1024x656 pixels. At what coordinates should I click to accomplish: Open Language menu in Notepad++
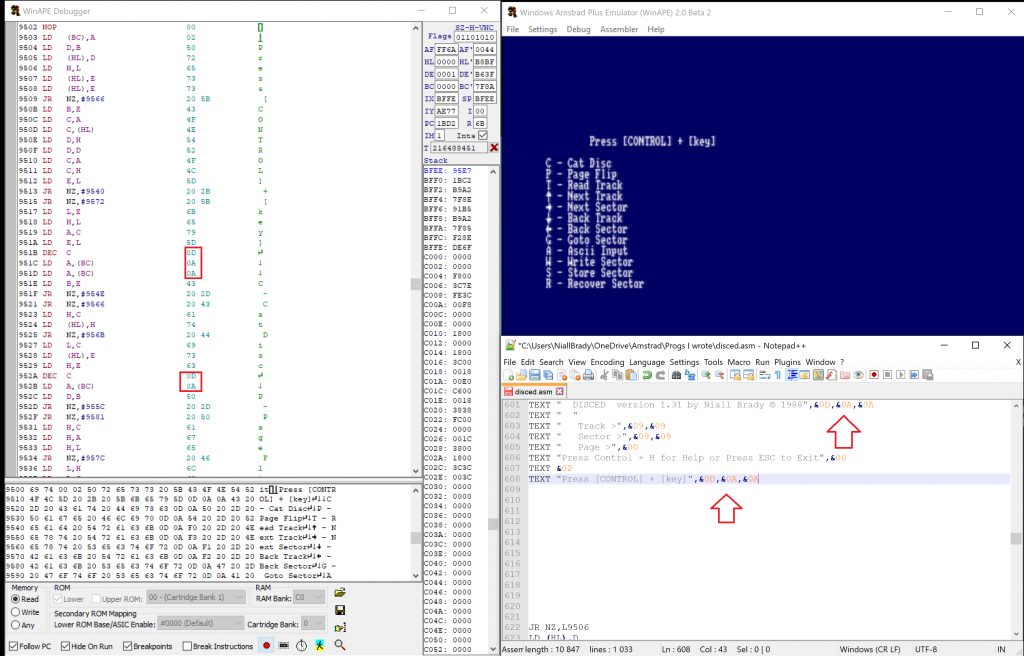click(647, 362)
